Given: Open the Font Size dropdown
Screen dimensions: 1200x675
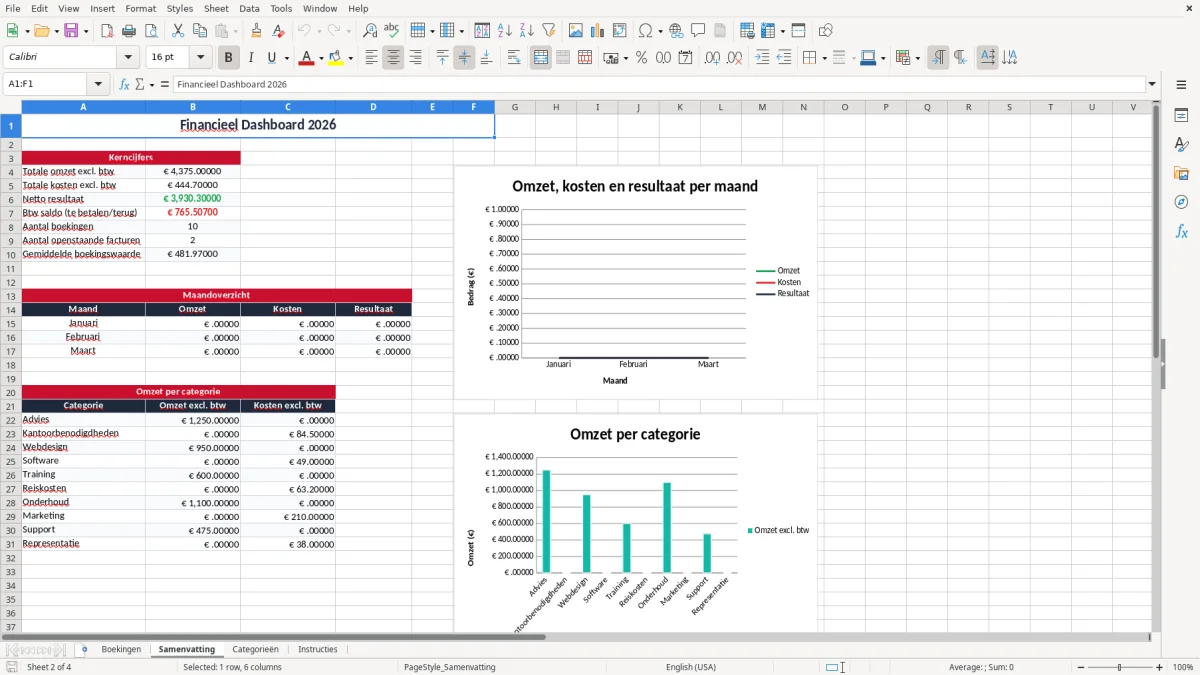Looking at the screenshot, I should (x=201, y=58).
